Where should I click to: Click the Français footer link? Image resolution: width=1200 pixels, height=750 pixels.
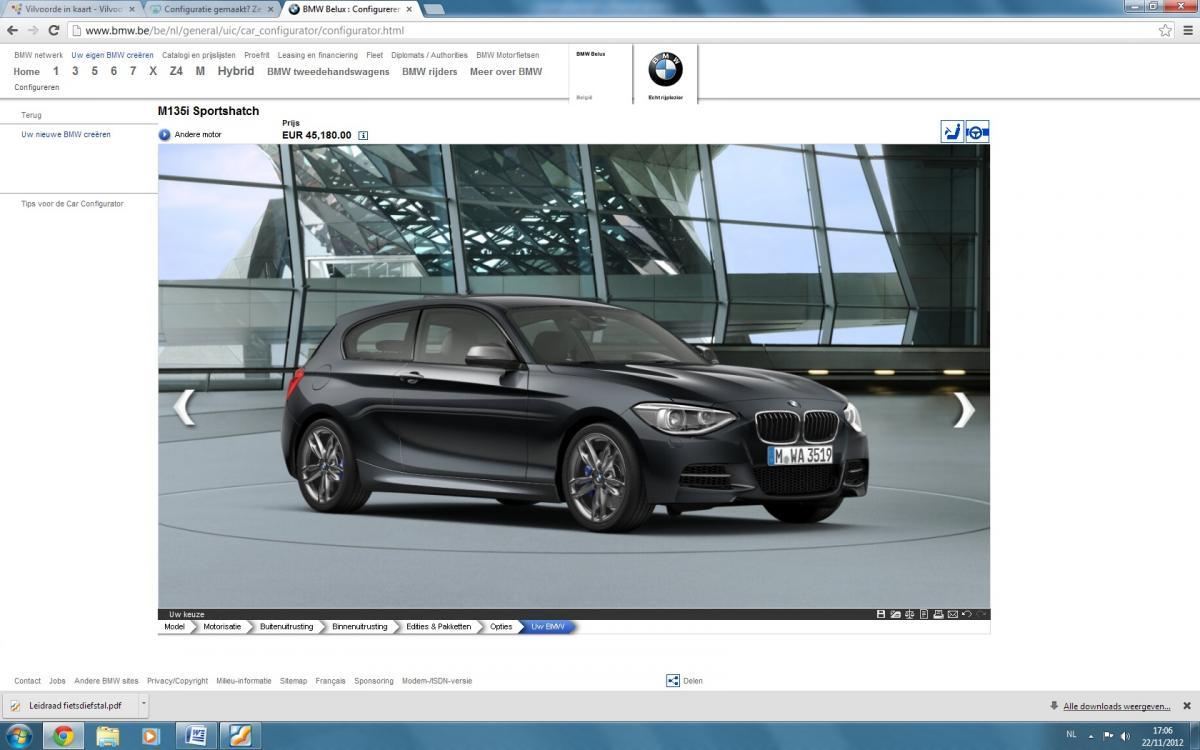pyautogui.click(x=331, y=681)
